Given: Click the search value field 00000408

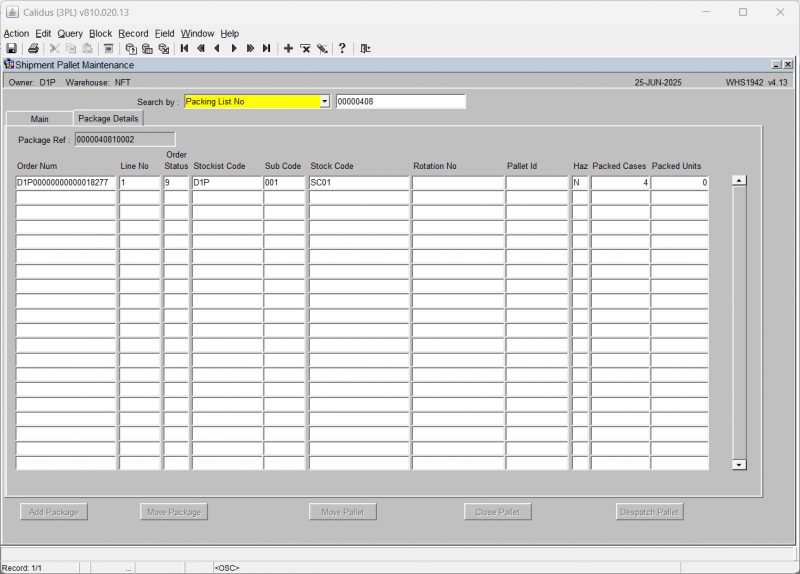Looking at the screenshot, I should coord(401,102).
